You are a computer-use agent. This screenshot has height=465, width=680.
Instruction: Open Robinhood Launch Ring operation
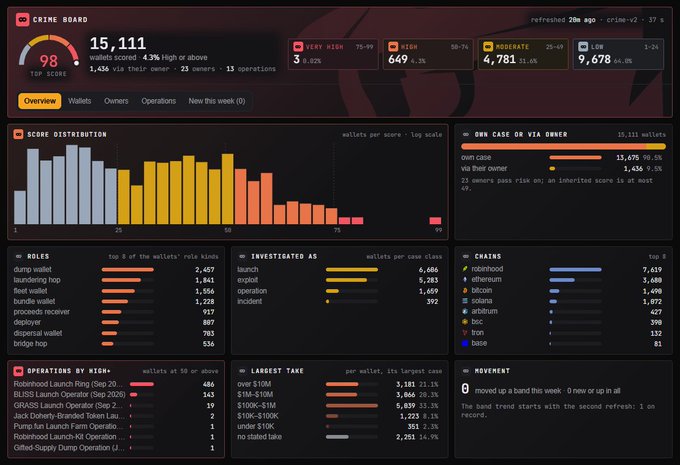[114, 384]
